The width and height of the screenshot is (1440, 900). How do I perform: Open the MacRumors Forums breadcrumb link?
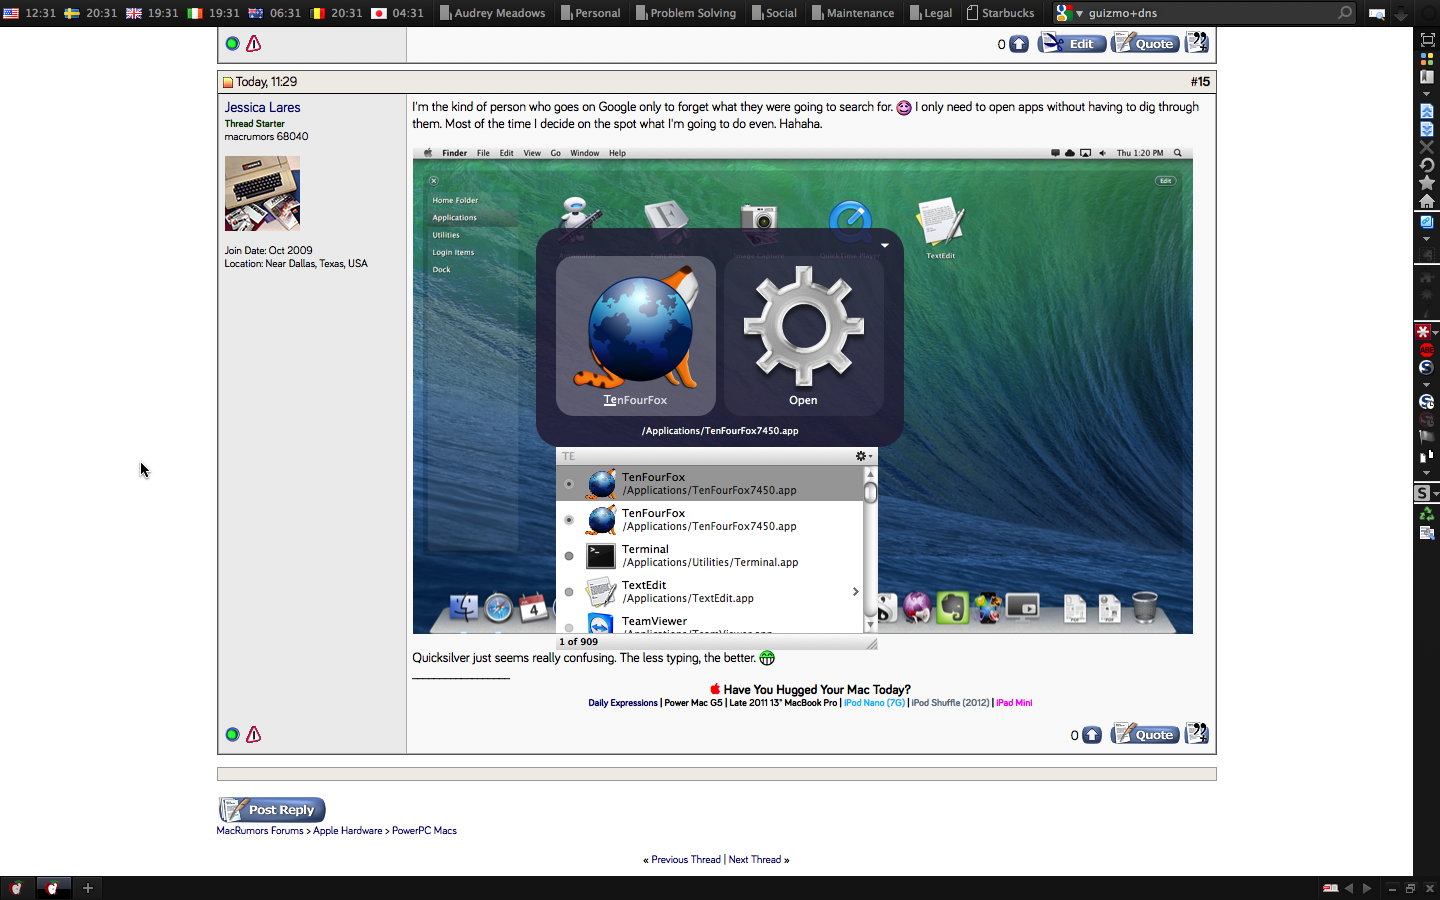[x=260, y=830]
